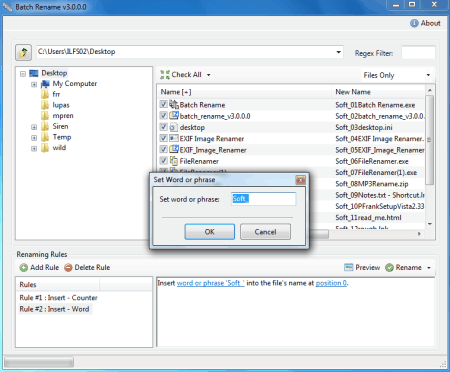Click Soft_11read_me.html new name
Screen dimensions: 450x372
[368, 218]
